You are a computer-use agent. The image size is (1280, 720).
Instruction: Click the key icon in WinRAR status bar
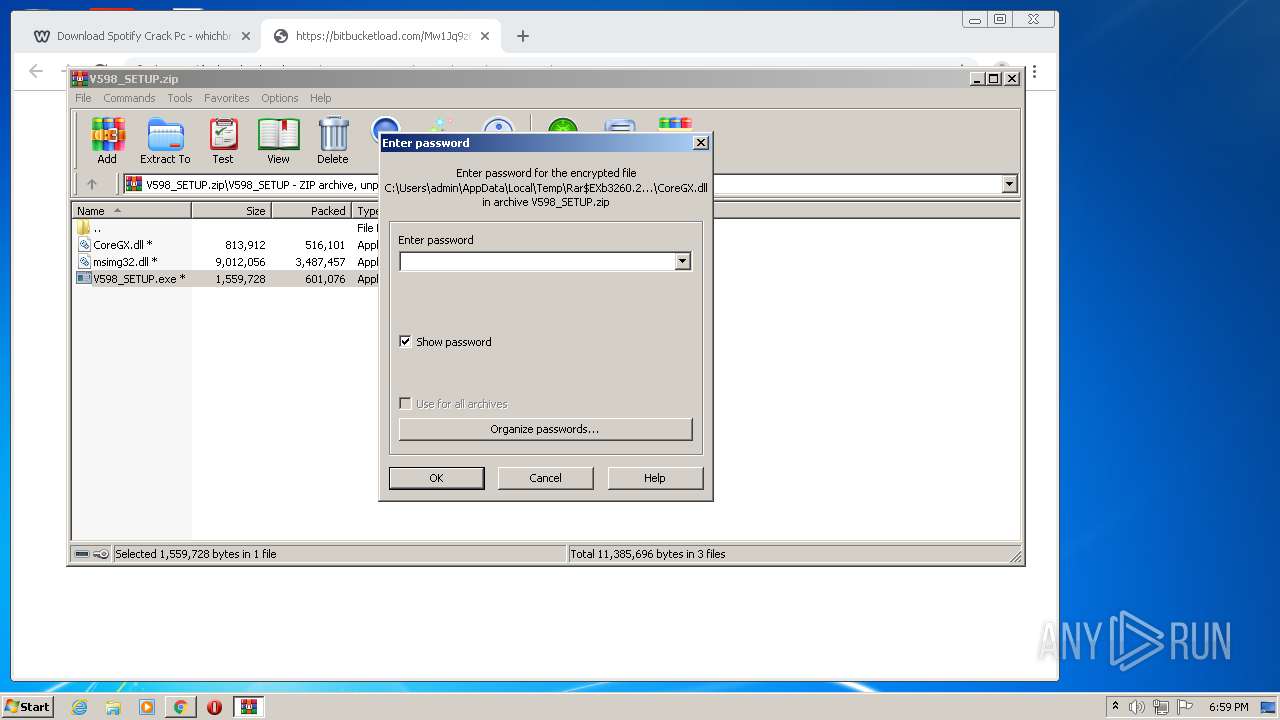[x=101, y=554]
